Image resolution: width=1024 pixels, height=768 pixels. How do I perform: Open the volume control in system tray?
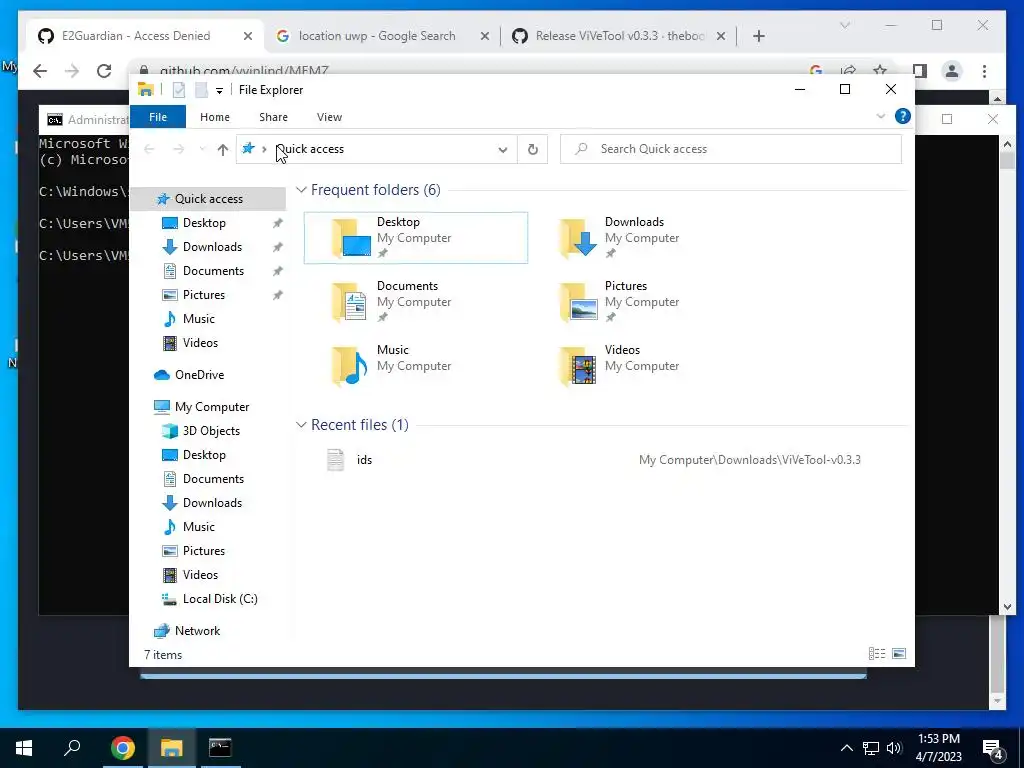(895, 748)
